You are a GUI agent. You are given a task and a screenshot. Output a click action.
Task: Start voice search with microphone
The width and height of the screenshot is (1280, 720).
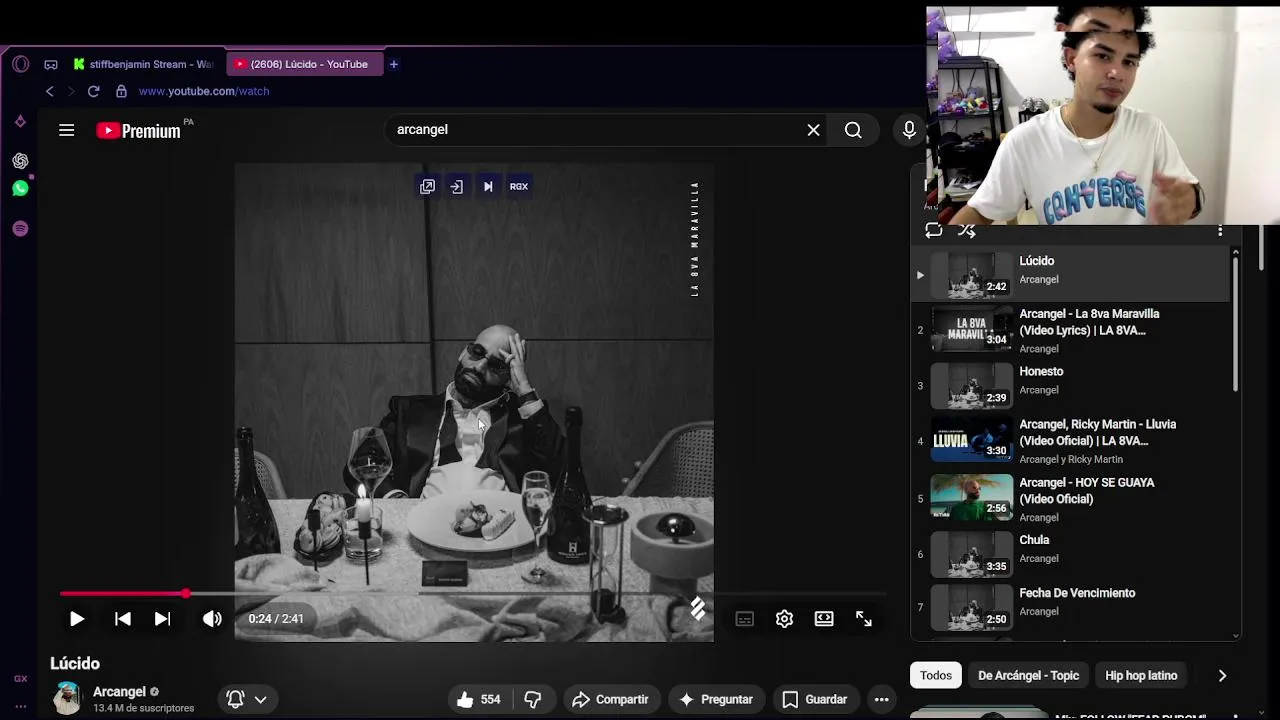[909, 130]
